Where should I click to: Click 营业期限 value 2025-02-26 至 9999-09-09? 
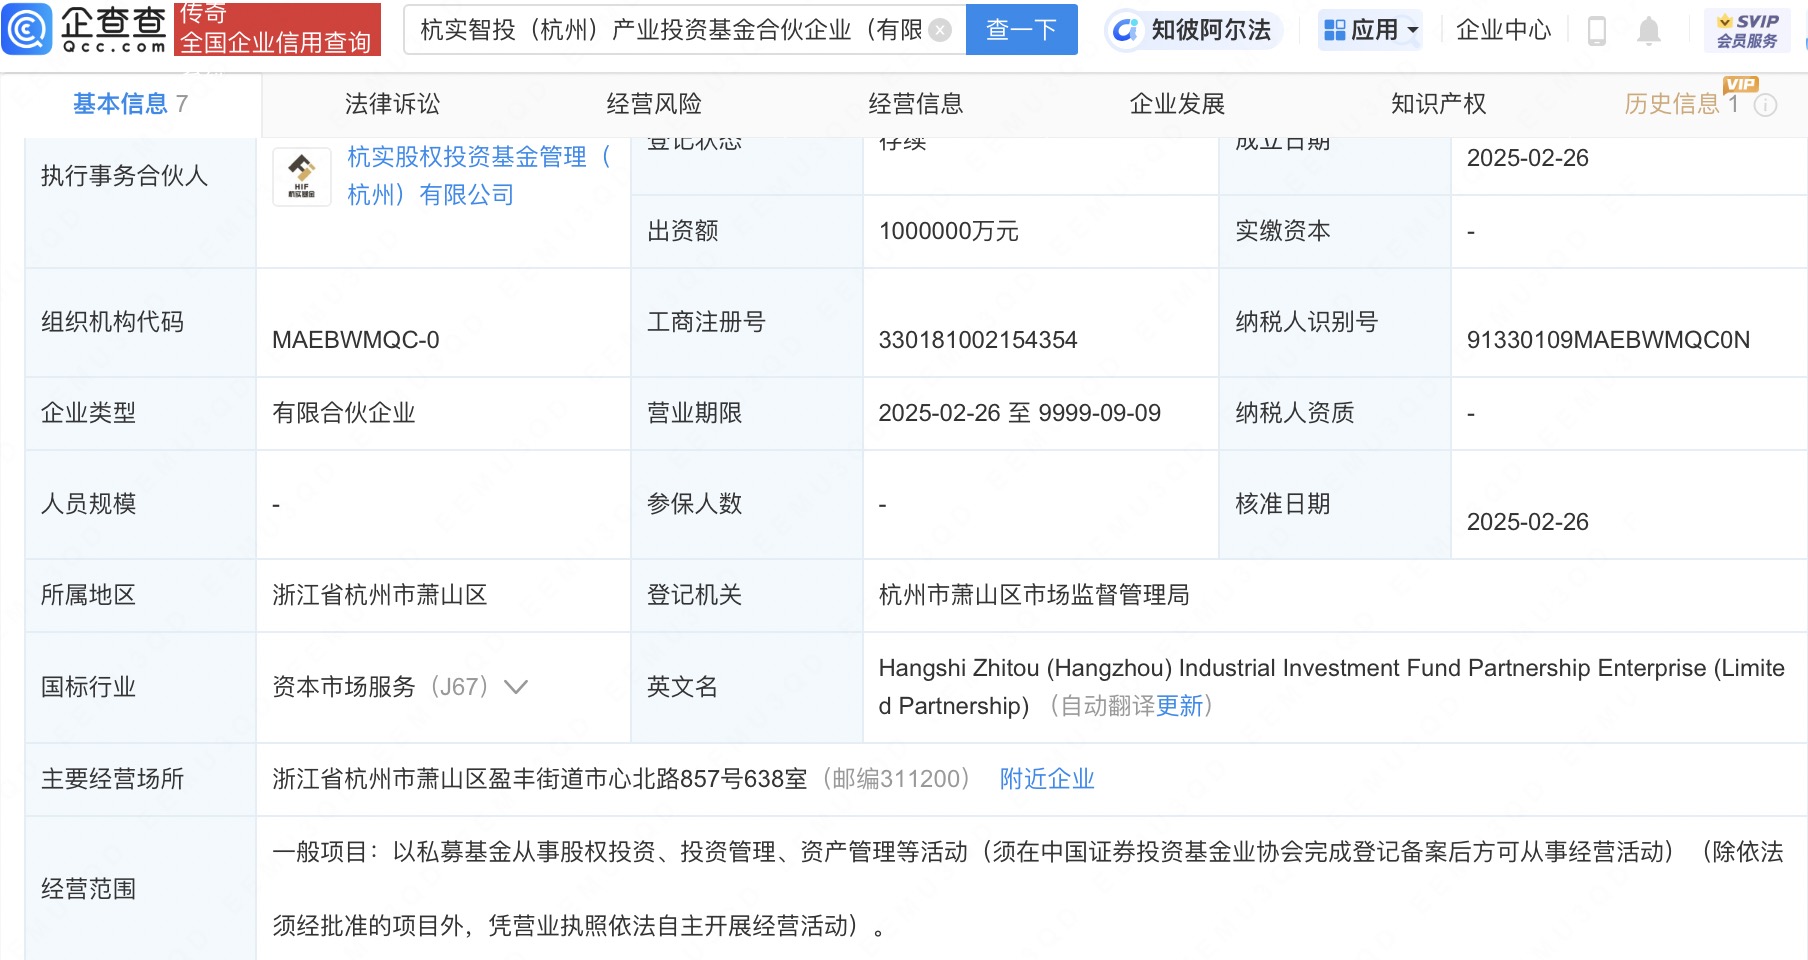coord(1019,413)
